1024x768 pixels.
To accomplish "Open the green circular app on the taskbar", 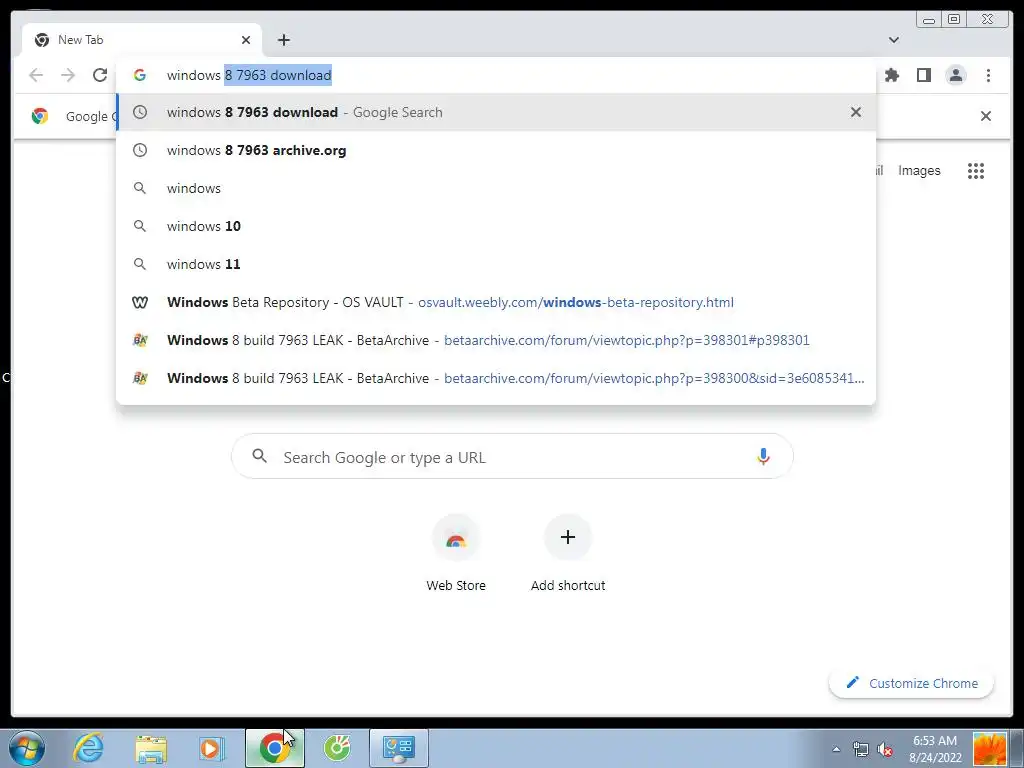I will coord(337,748).
